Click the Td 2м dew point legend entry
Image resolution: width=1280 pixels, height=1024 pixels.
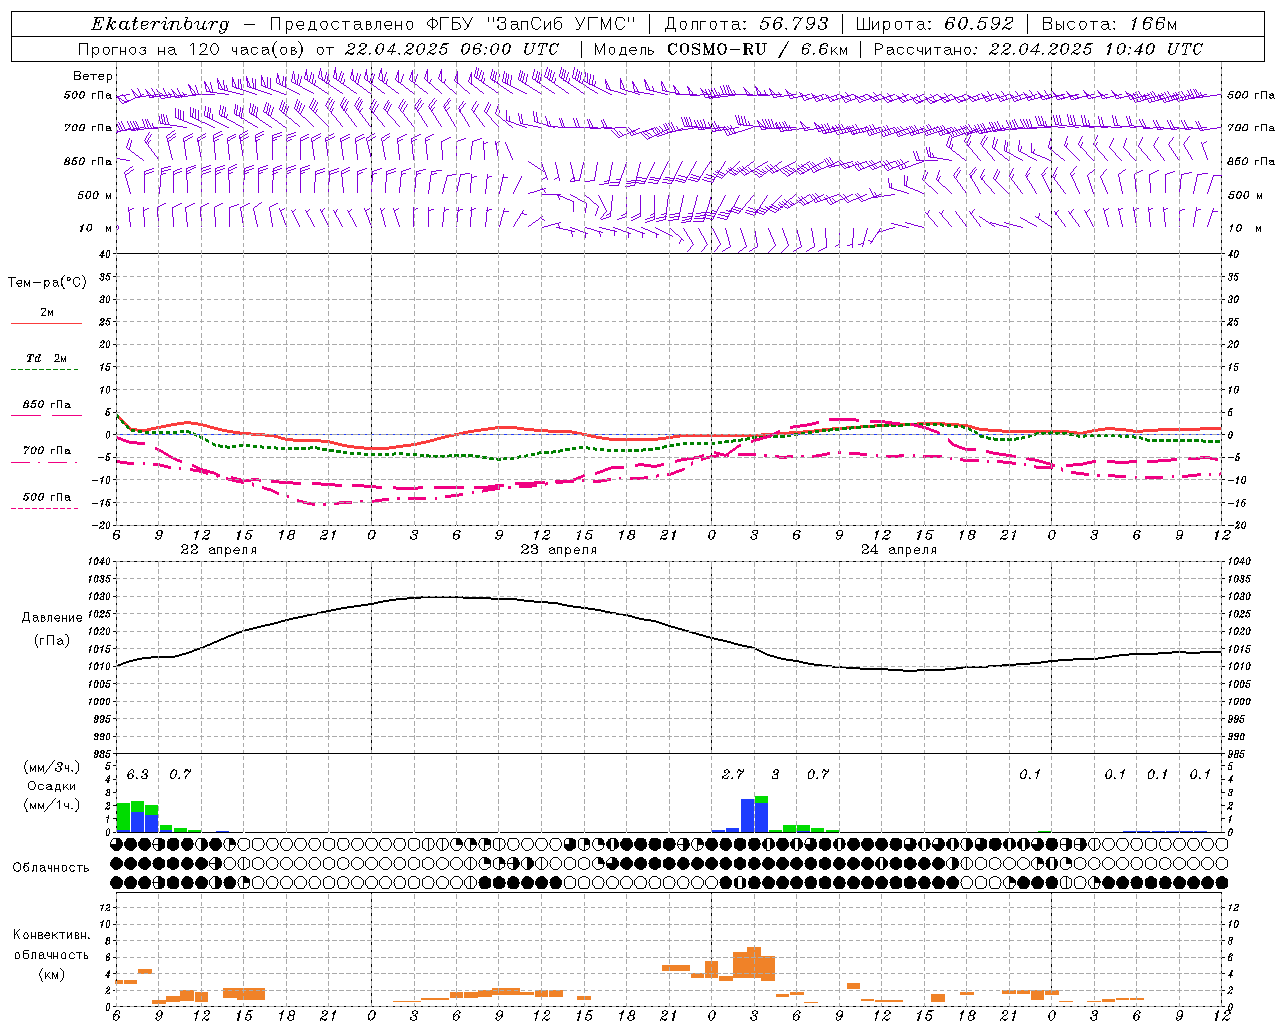tap(47, 358)
